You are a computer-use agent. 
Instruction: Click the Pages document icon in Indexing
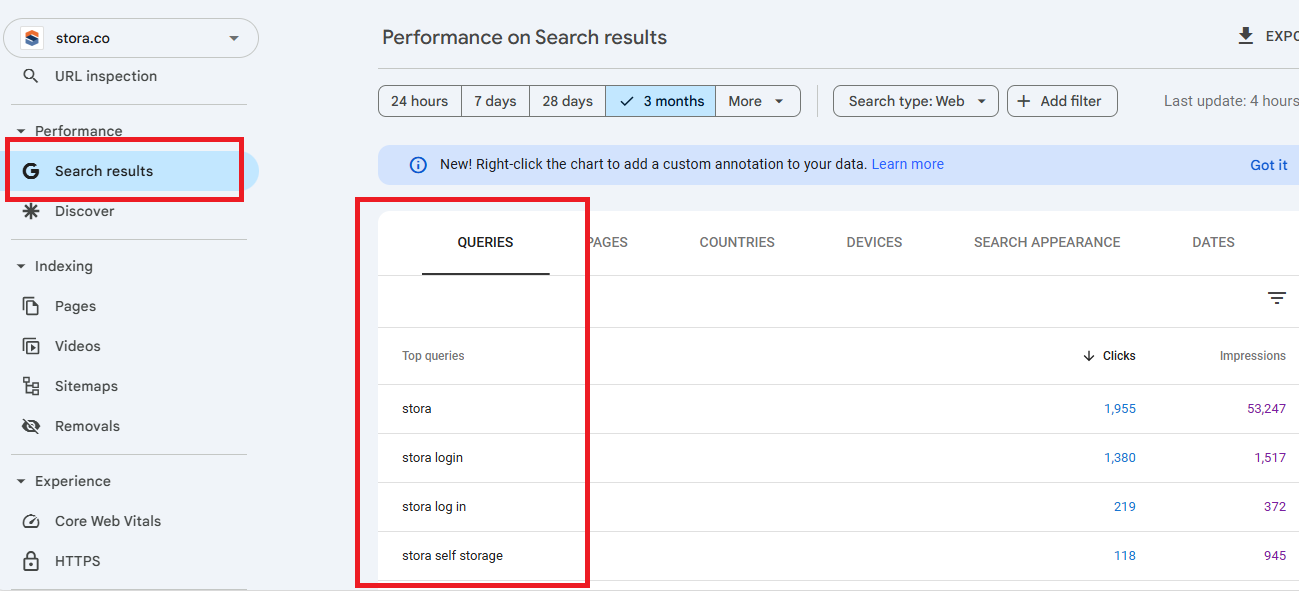tap(31, 306)
